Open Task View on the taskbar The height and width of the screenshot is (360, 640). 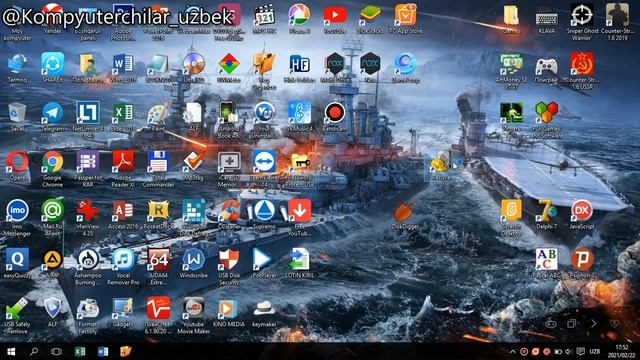pyautogui.click(x=56, y=351)
